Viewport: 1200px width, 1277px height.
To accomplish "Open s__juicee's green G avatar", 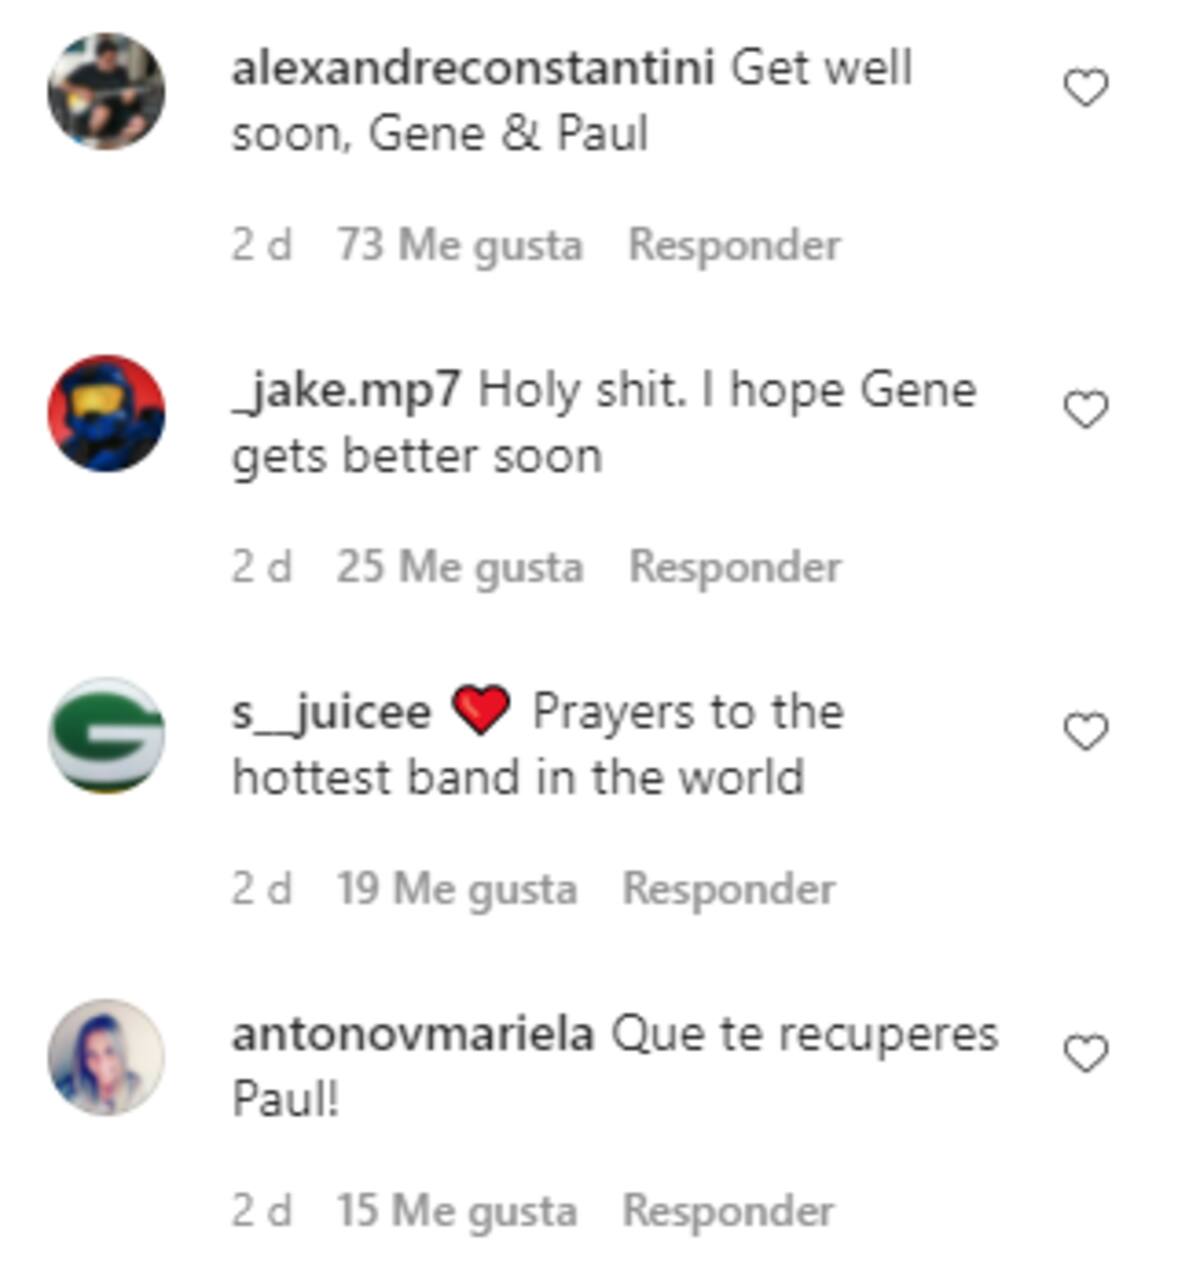I will (106, 735).
